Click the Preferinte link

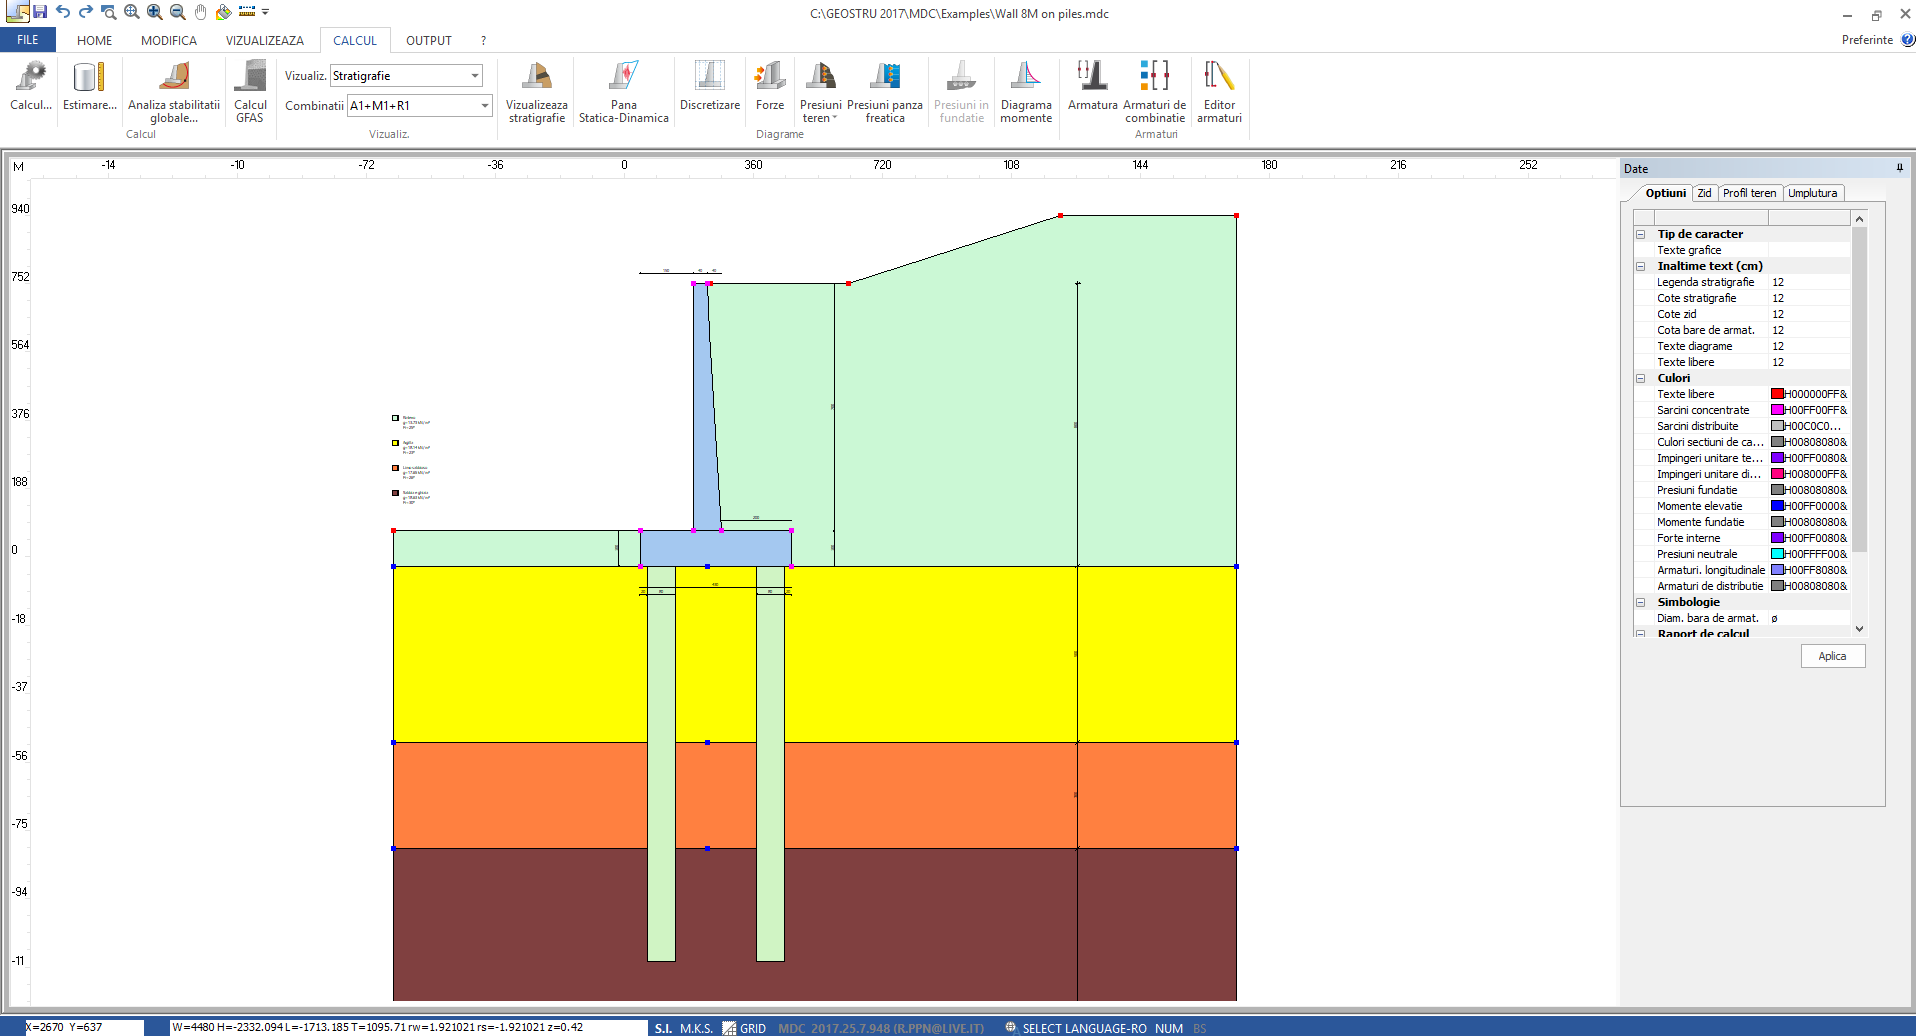(x=1867, y=40)
